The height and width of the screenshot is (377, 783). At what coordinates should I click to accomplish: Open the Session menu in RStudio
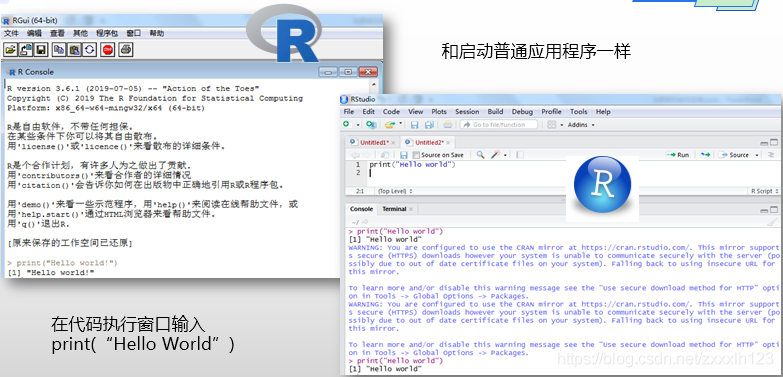(x=467, y=111)
